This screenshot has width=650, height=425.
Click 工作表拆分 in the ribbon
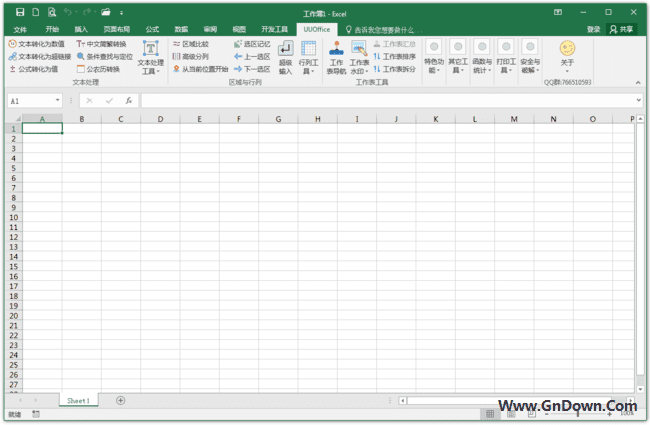[x=394, y=69]
